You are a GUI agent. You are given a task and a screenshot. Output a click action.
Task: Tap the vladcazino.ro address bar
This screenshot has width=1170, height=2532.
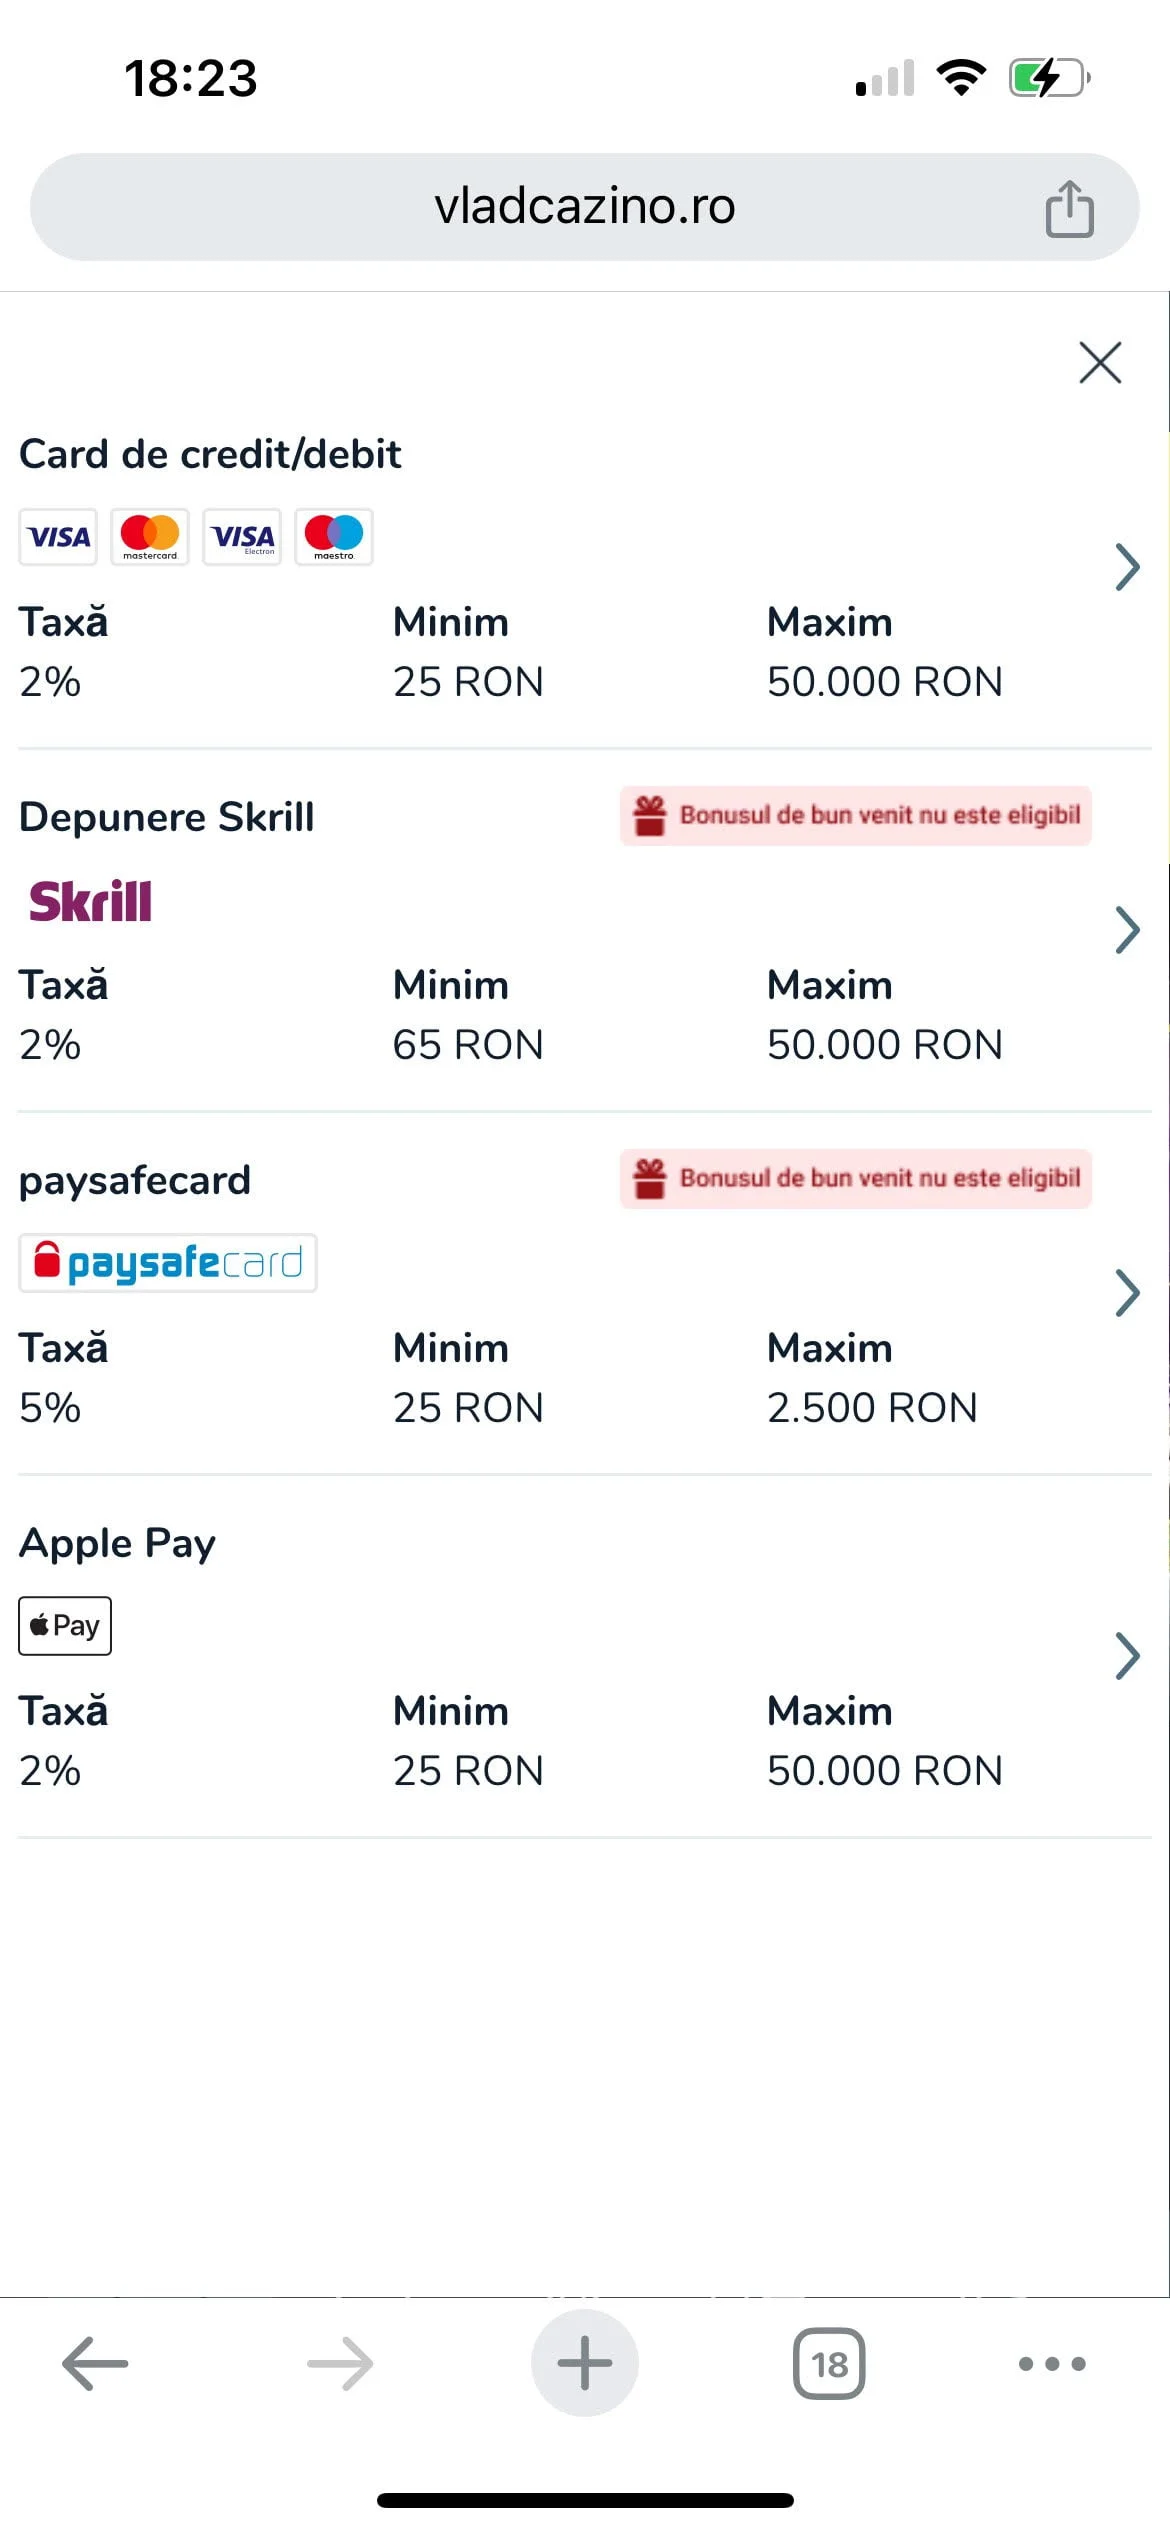click(584, 207)
